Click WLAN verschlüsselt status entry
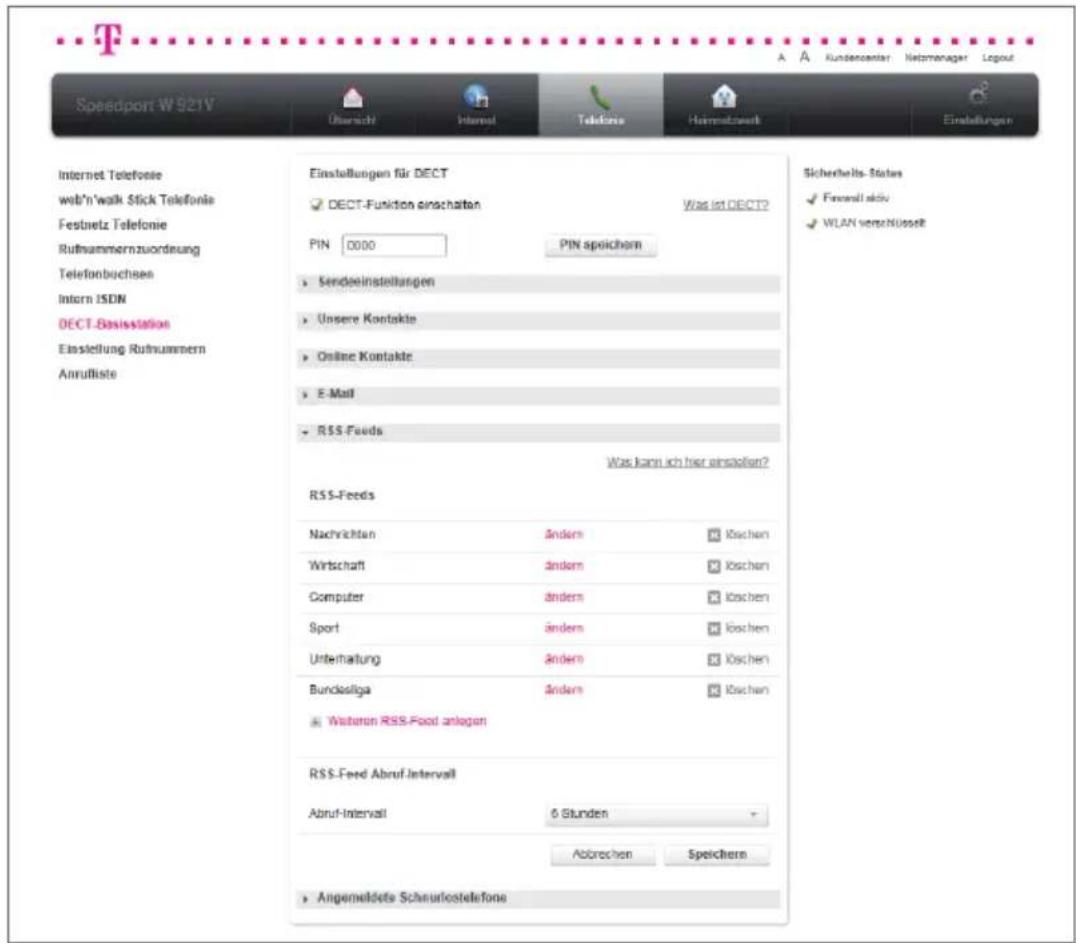The image size is (1076, 943). pos(866,223)
